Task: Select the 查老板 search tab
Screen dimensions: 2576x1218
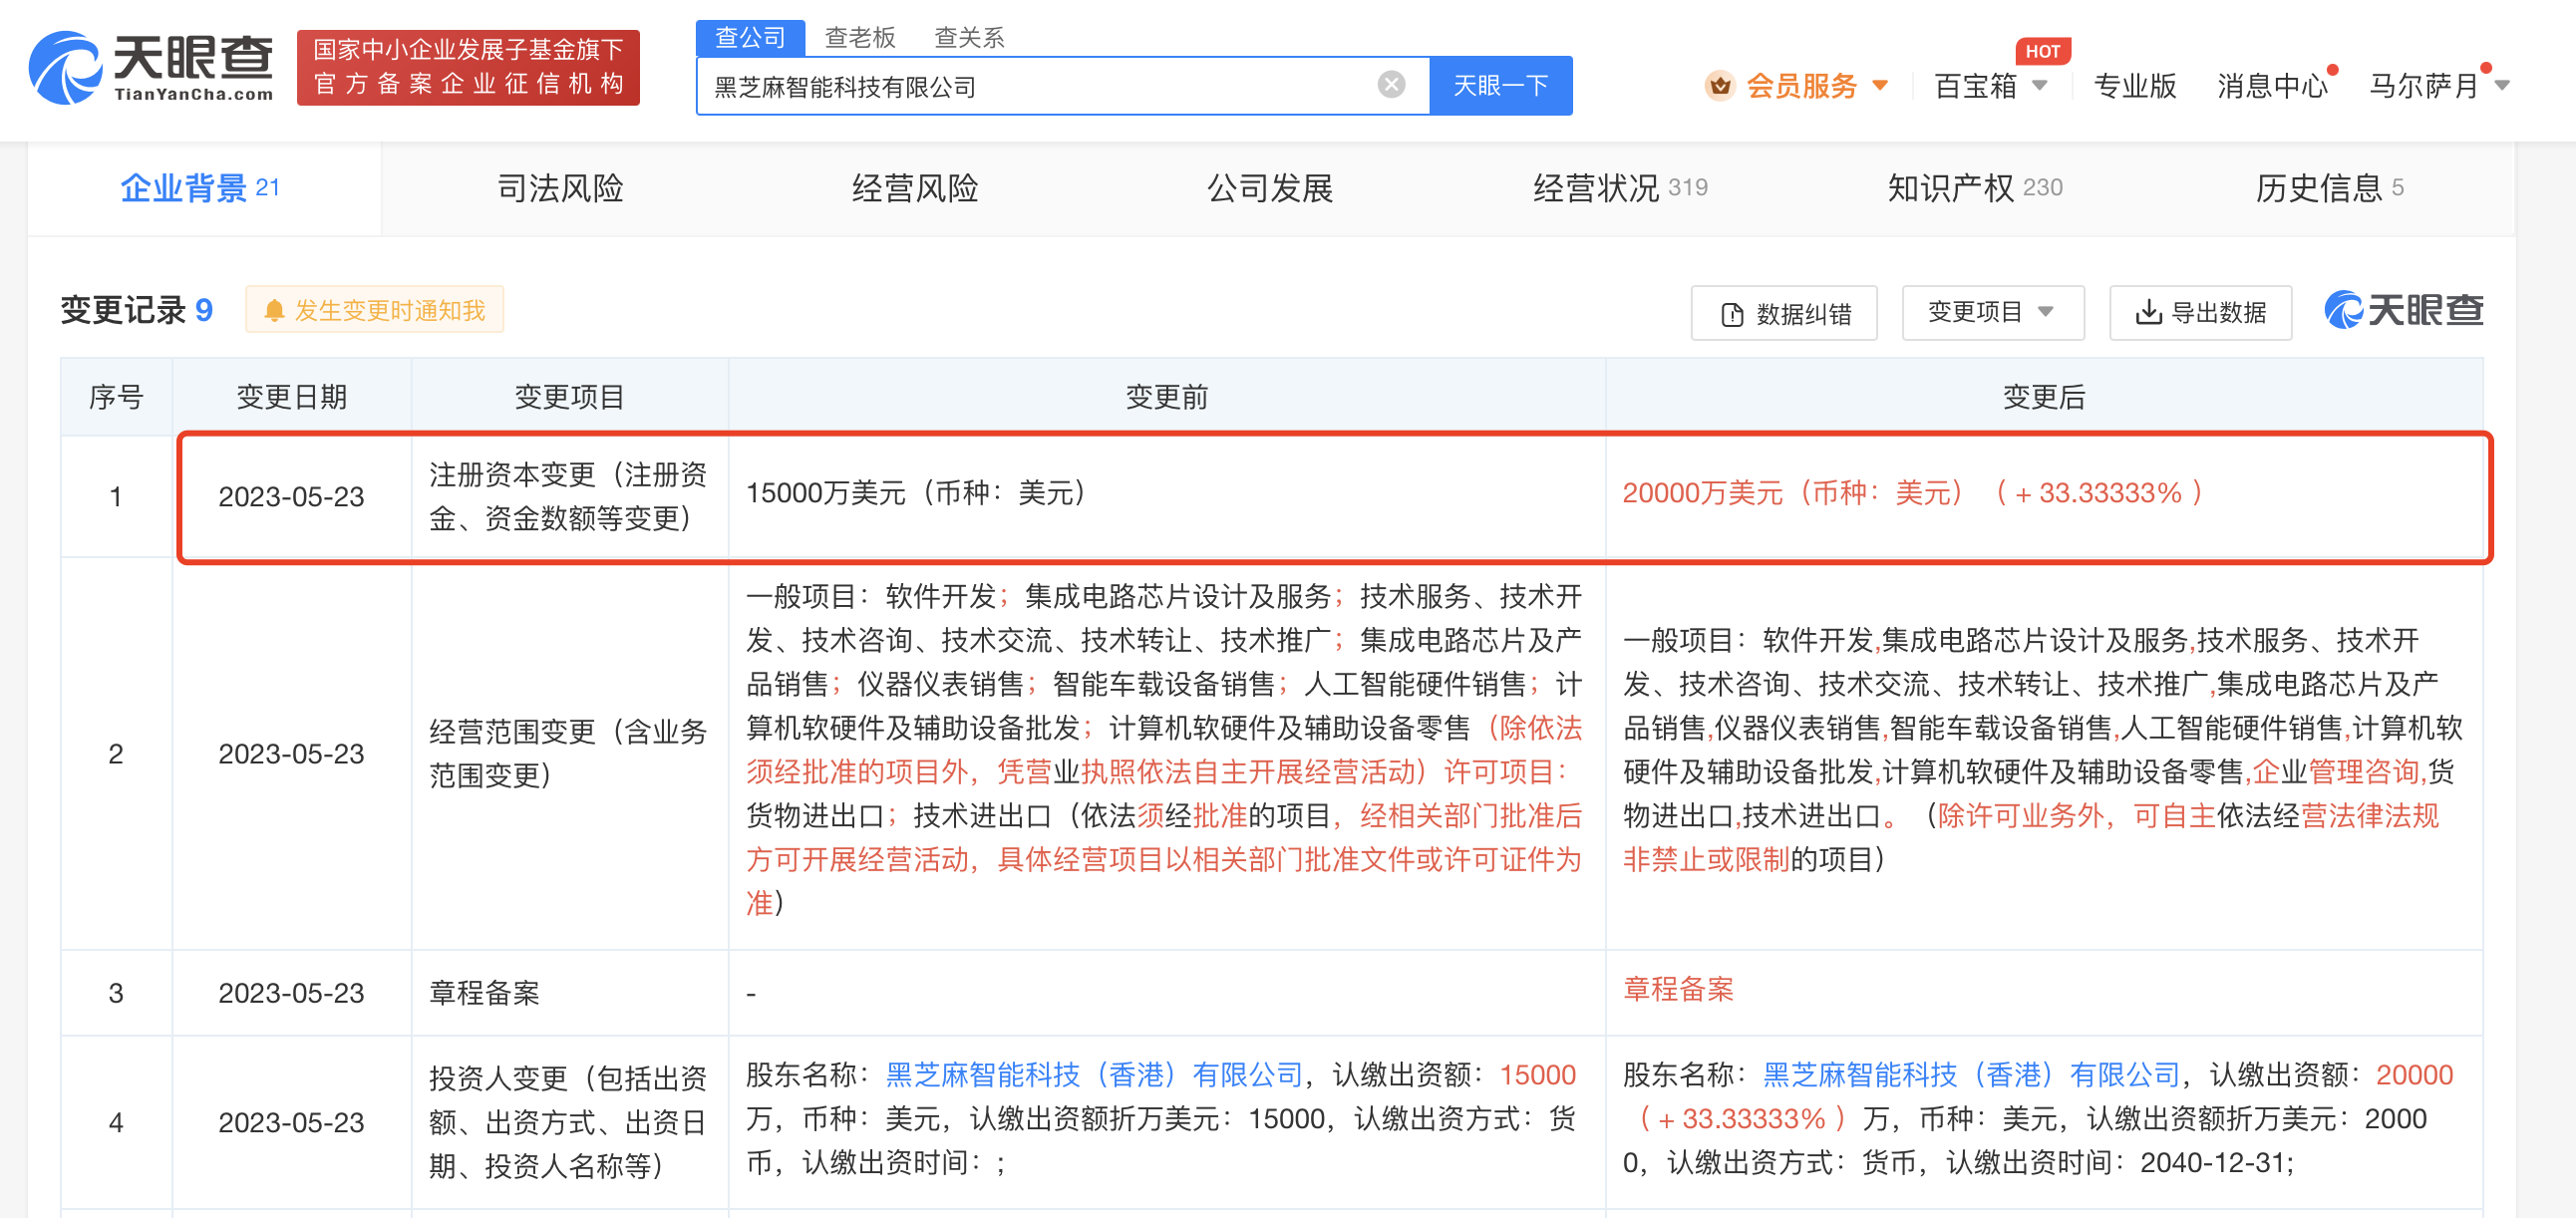Action: click(x=860, y=38)
